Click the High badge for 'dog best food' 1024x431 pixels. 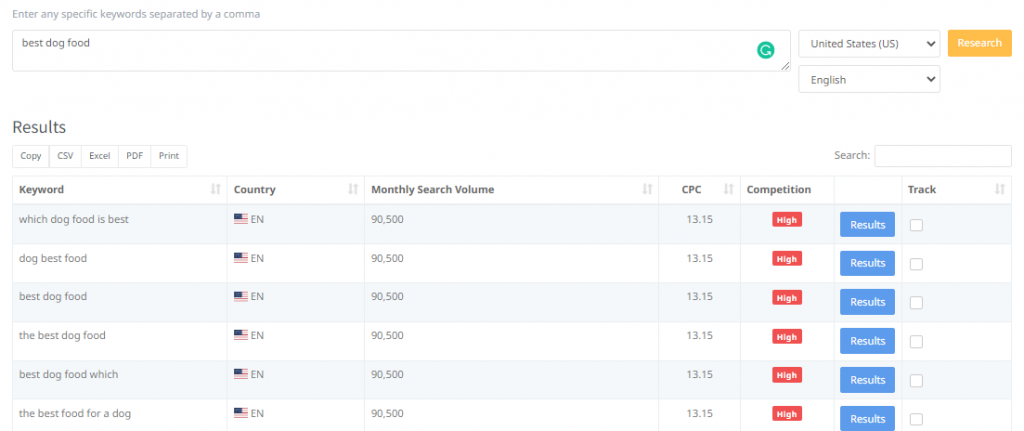tap(787, 258)
